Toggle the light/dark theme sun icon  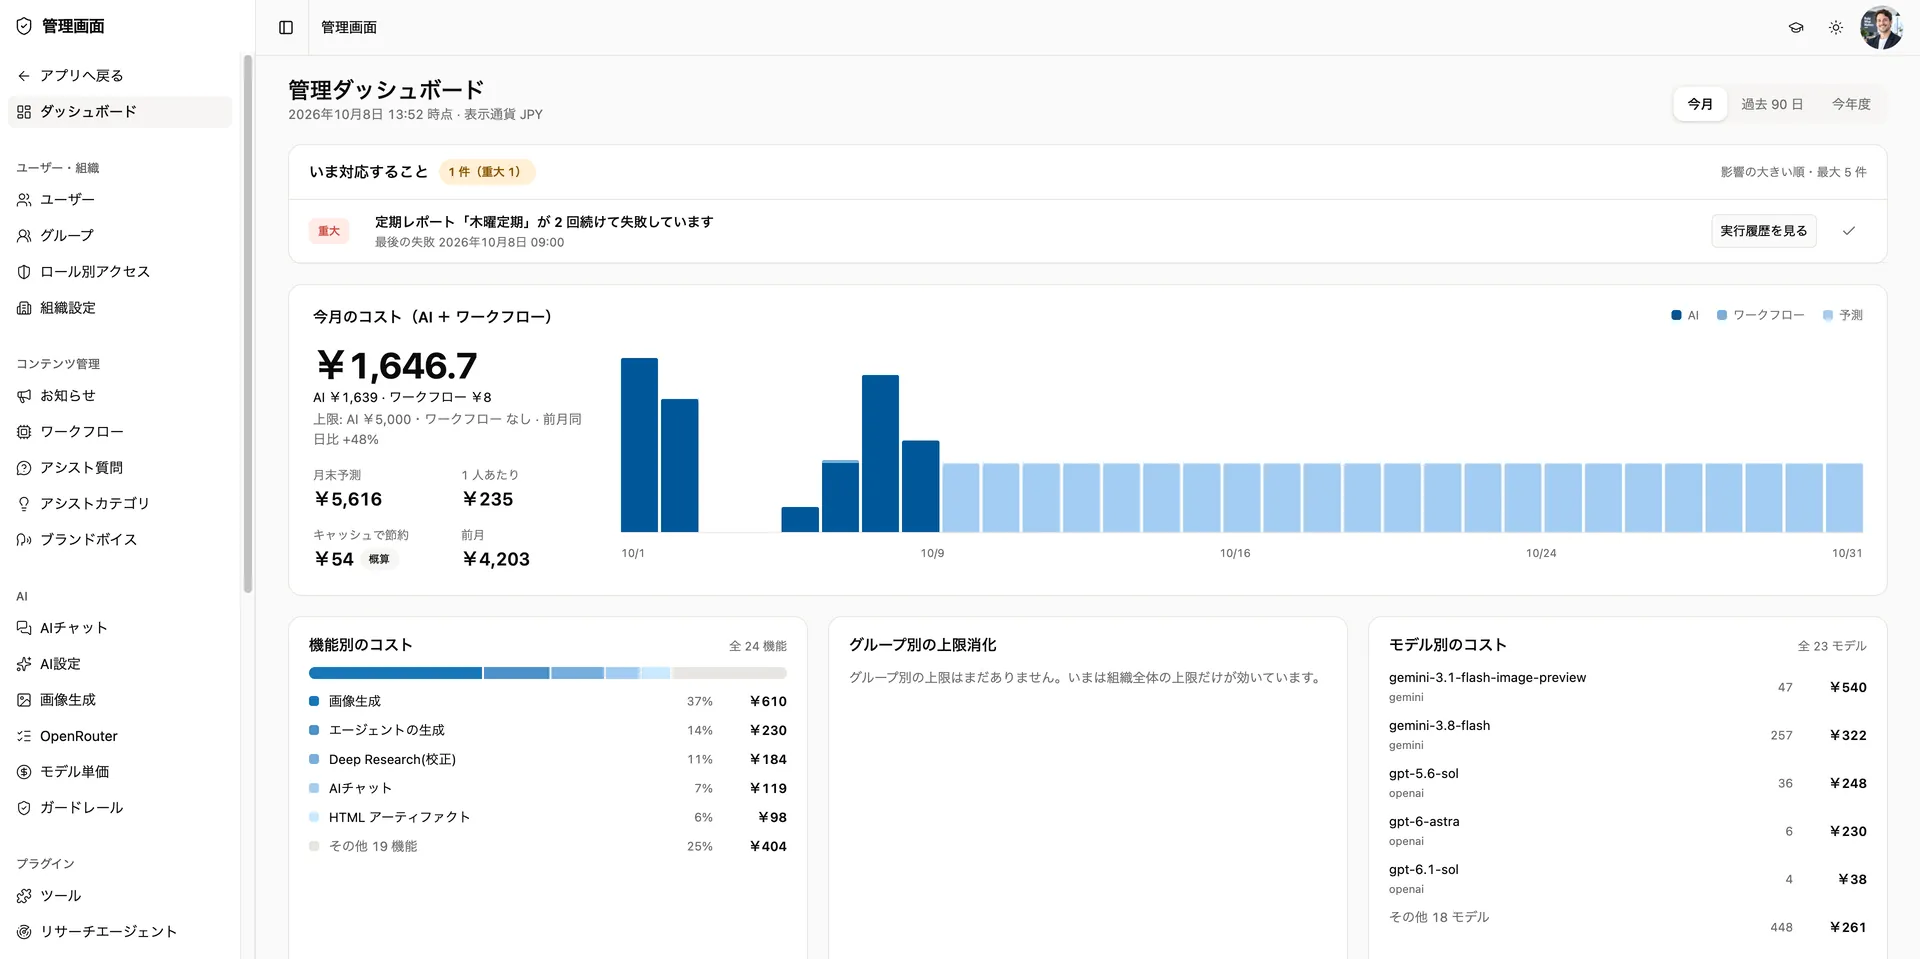[x=1836, y=27]
